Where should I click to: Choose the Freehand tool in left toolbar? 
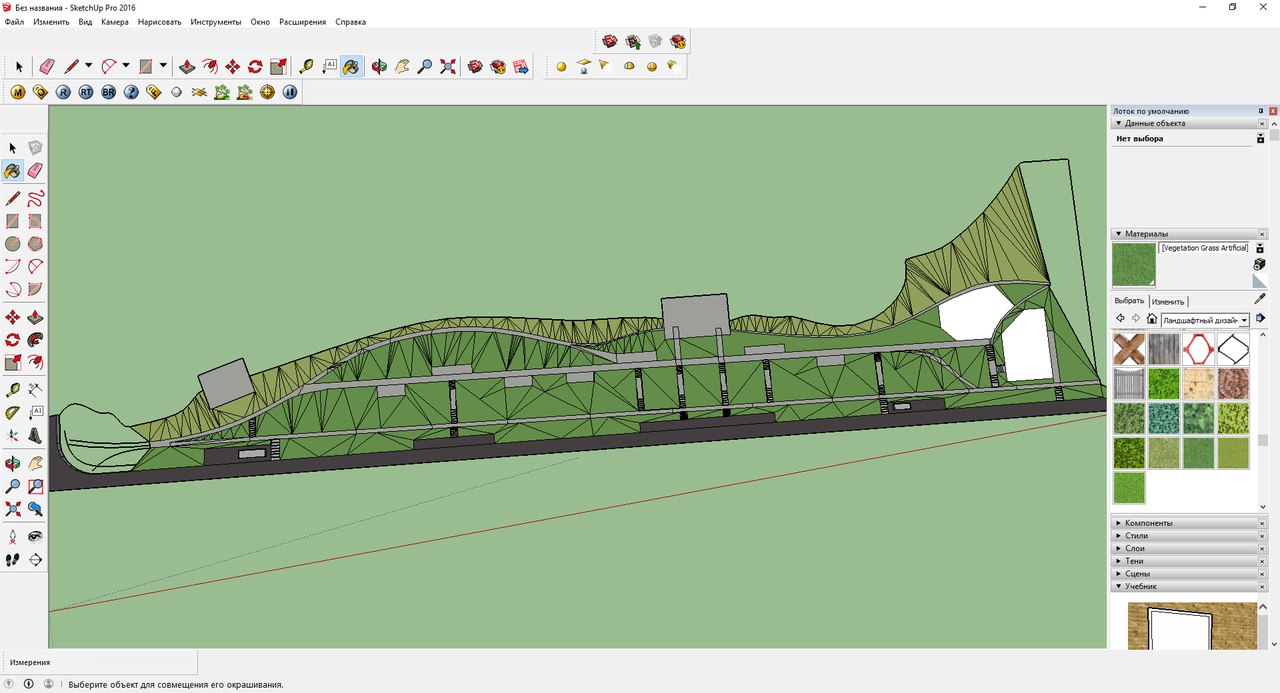35,197
